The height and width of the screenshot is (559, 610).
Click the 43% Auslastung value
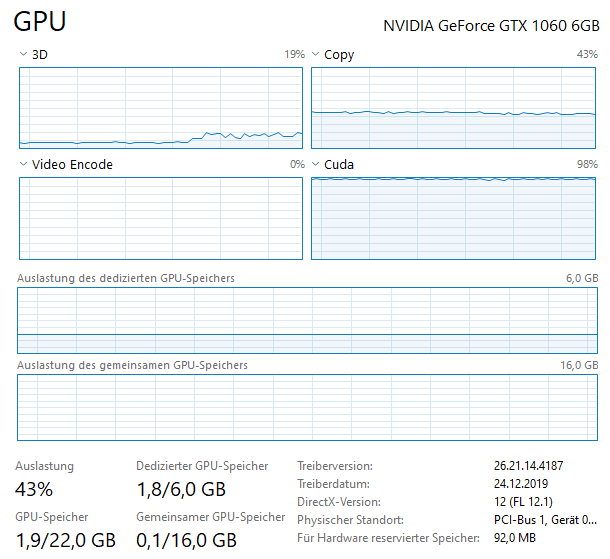(35, 490)
